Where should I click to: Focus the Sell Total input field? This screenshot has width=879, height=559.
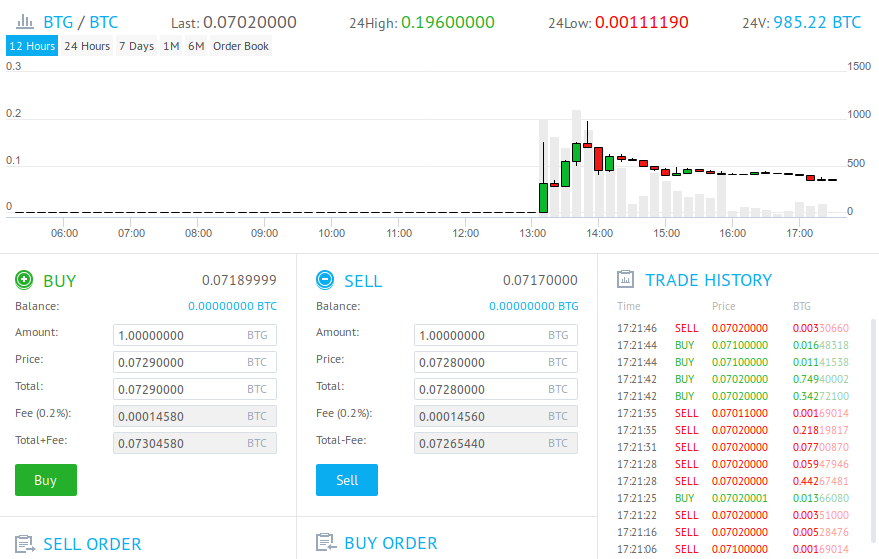point(496,389)
